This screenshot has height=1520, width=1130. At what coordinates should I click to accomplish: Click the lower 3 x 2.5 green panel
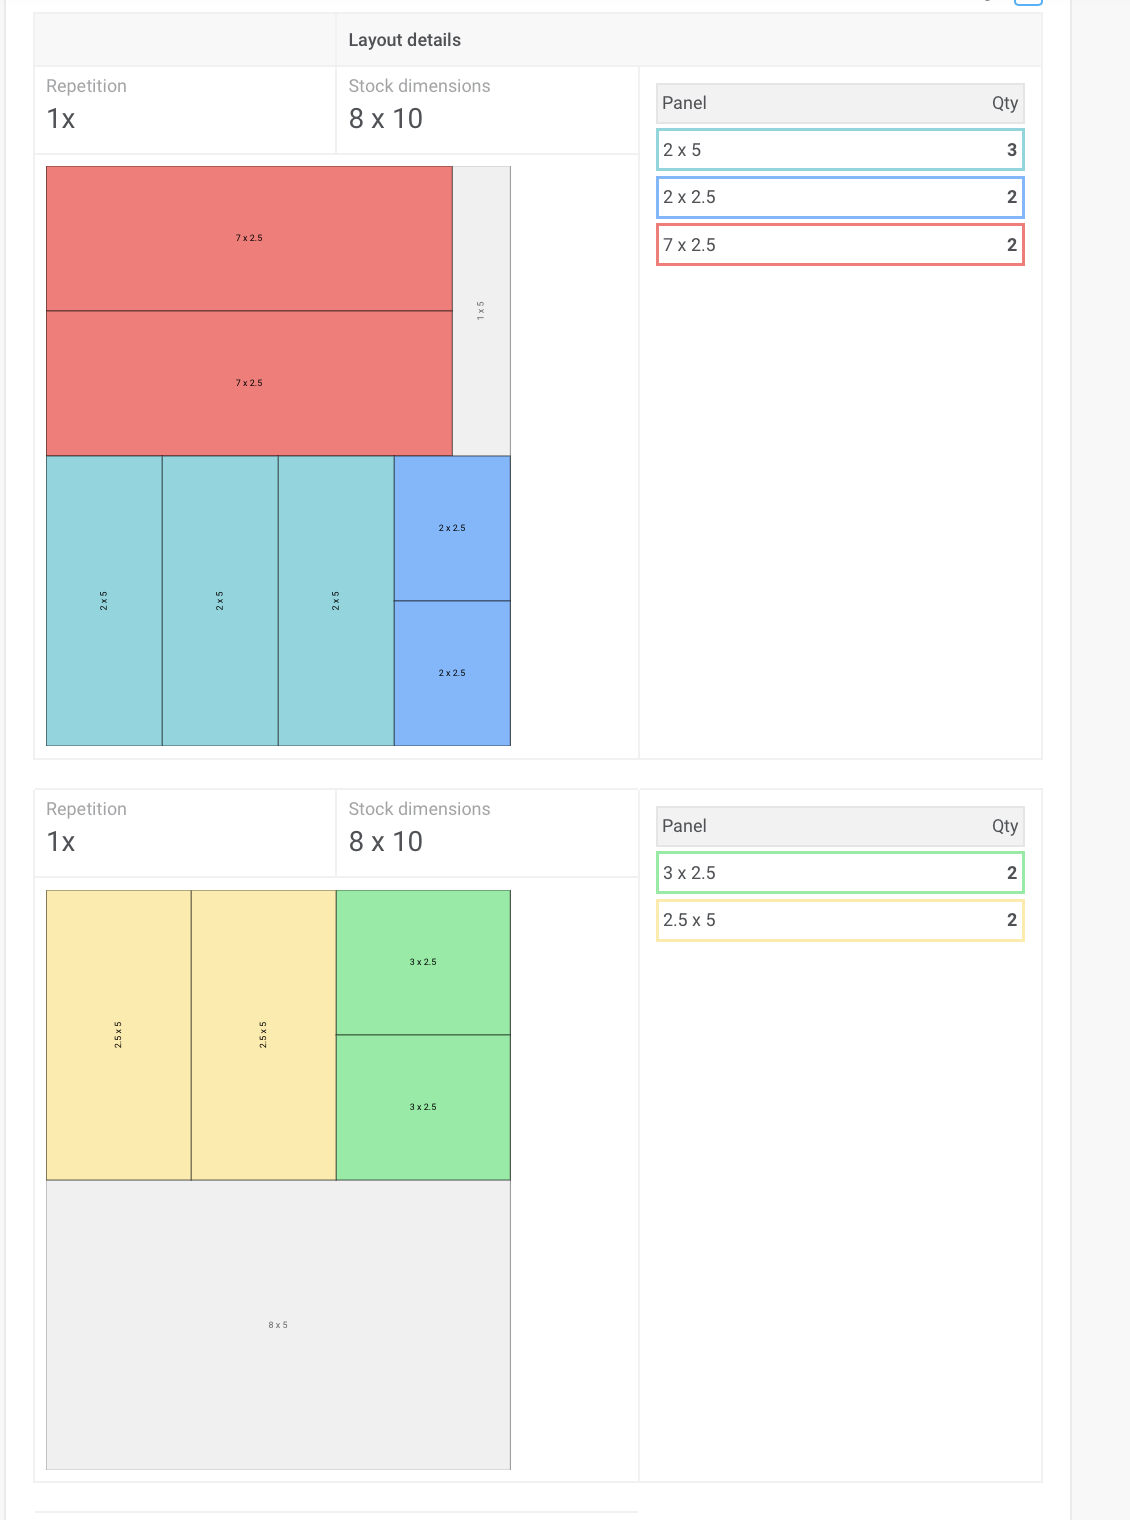pos(423,1107)
